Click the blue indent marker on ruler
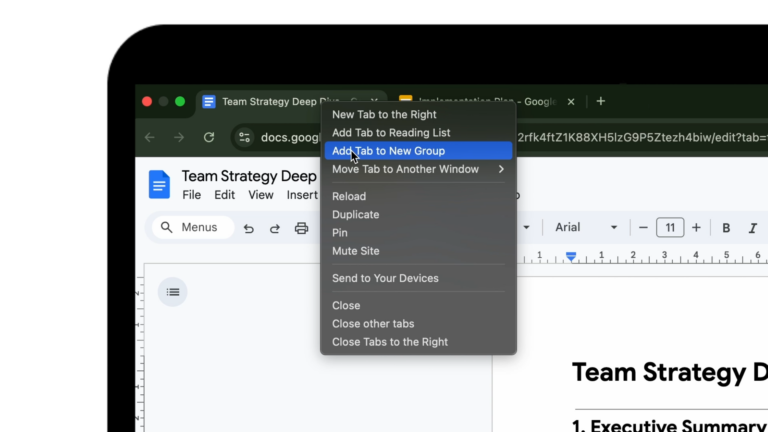Viewport: 768px width, 432px height. coord(571,257)
